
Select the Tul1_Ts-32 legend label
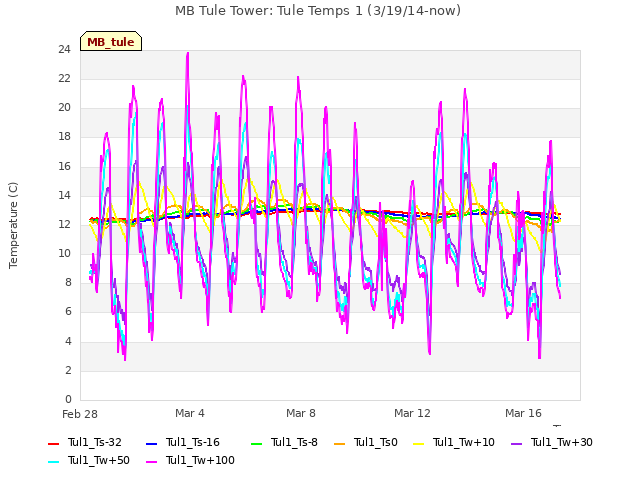95,442
